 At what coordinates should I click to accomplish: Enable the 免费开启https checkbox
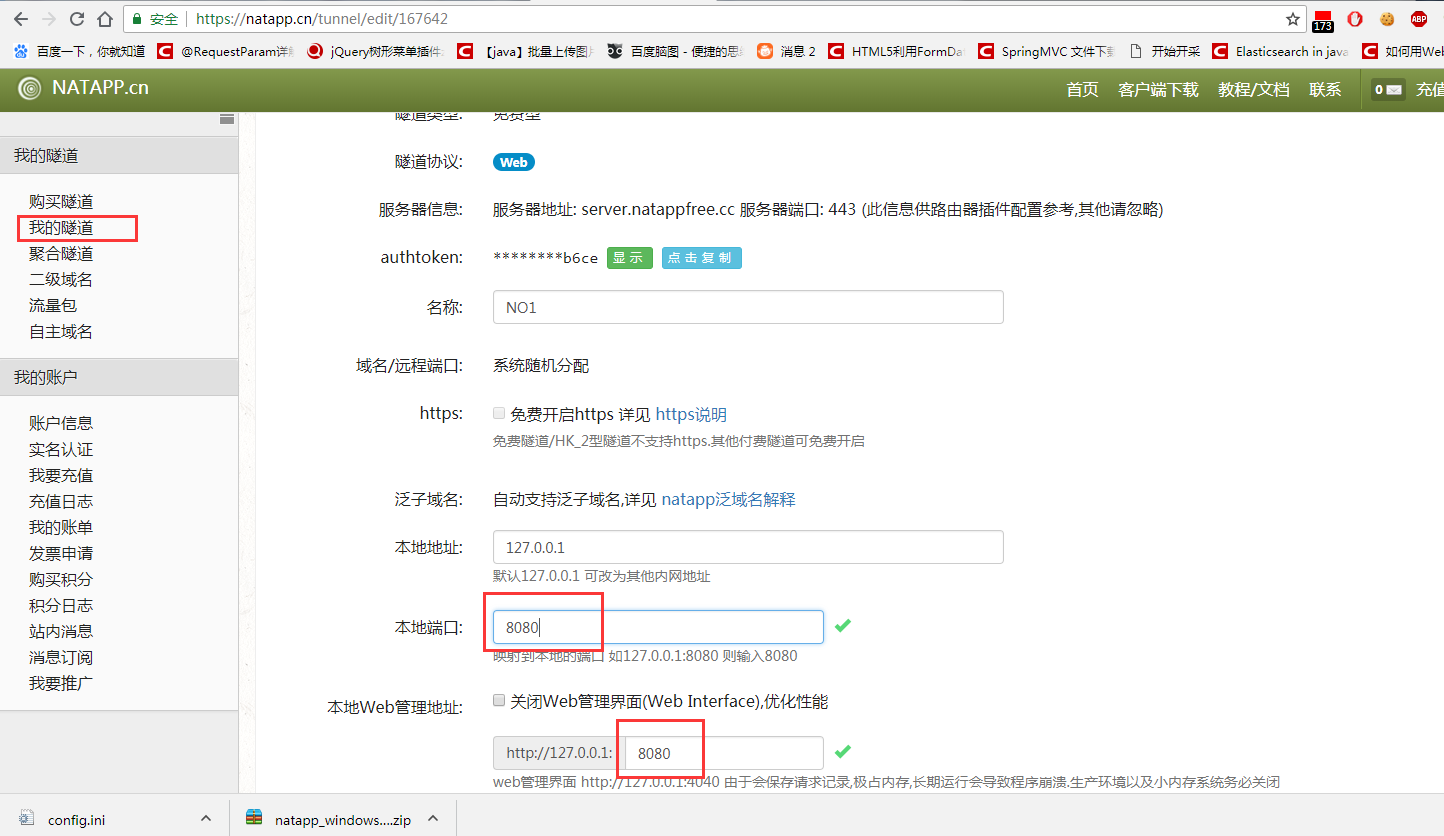499,413
